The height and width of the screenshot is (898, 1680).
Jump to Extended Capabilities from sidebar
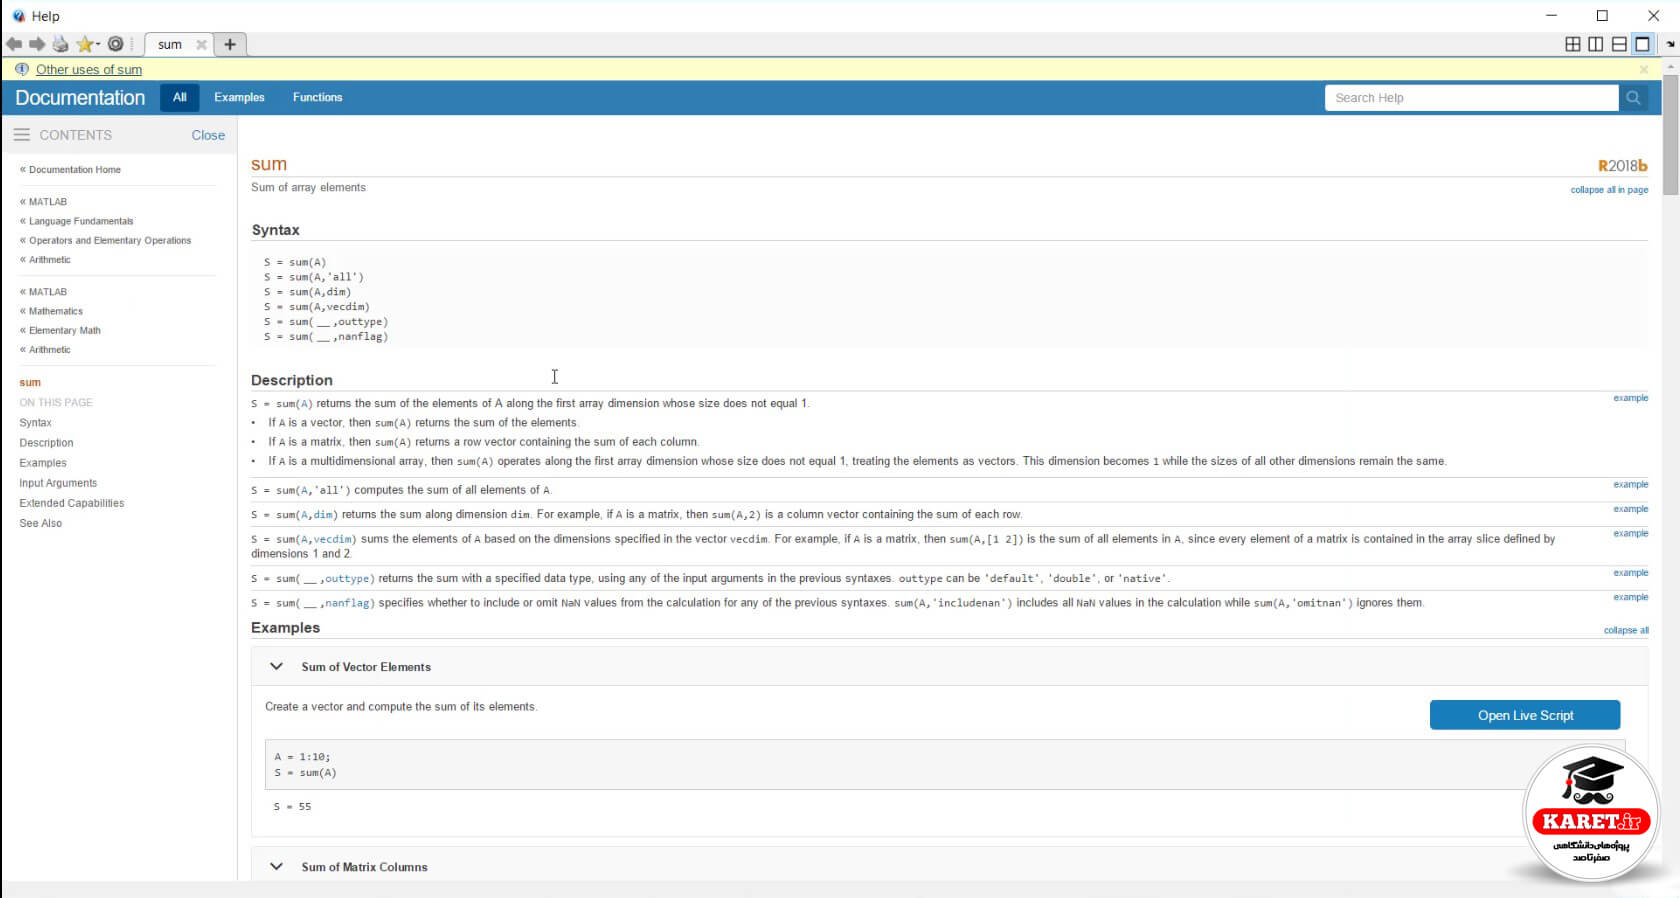72,503
